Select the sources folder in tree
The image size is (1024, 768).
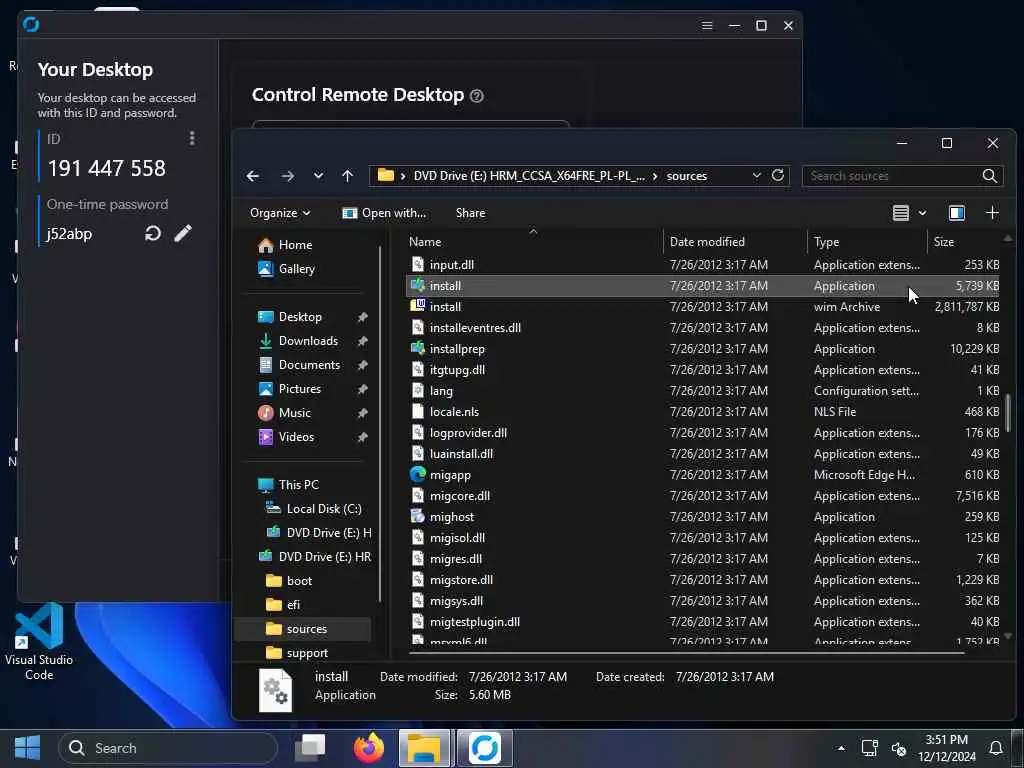point(303,629)
